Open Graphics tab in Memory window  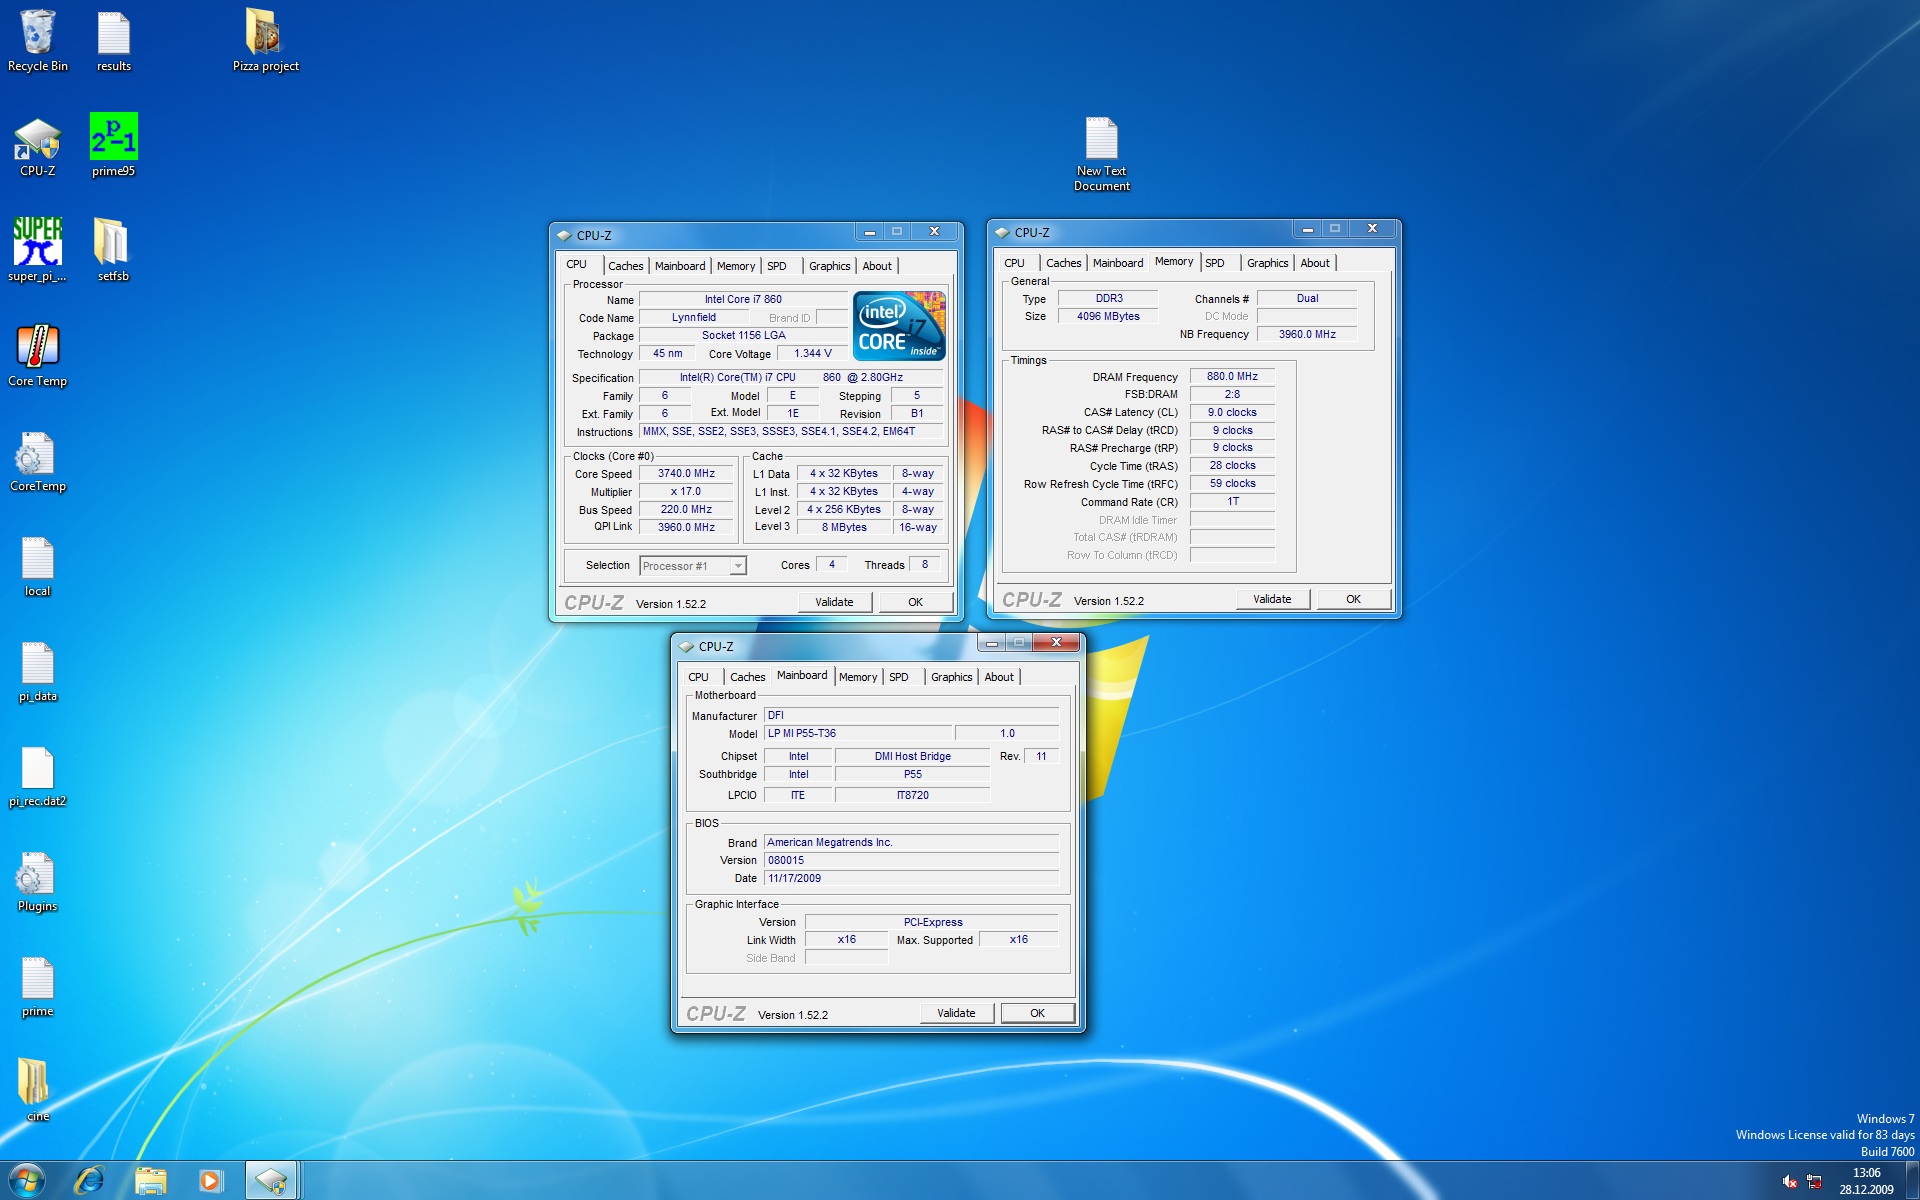1268,263
